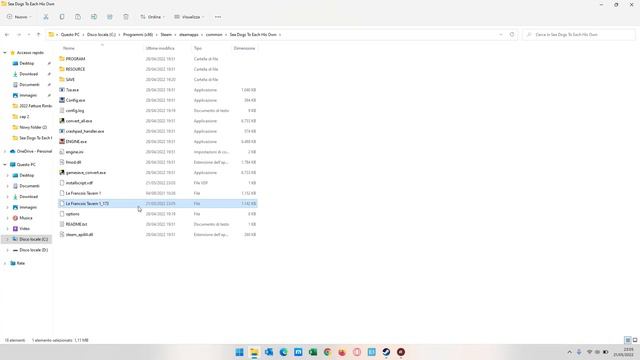640x360 pixels.
Task: Collapse the Accesso rapido tree node
Action: pyautogui.click(x=5, y=53)
